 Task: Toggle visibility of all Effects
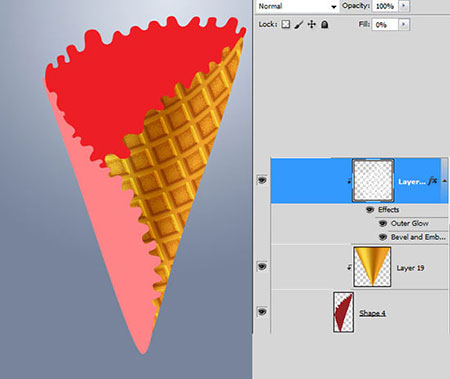click(370, 210)
